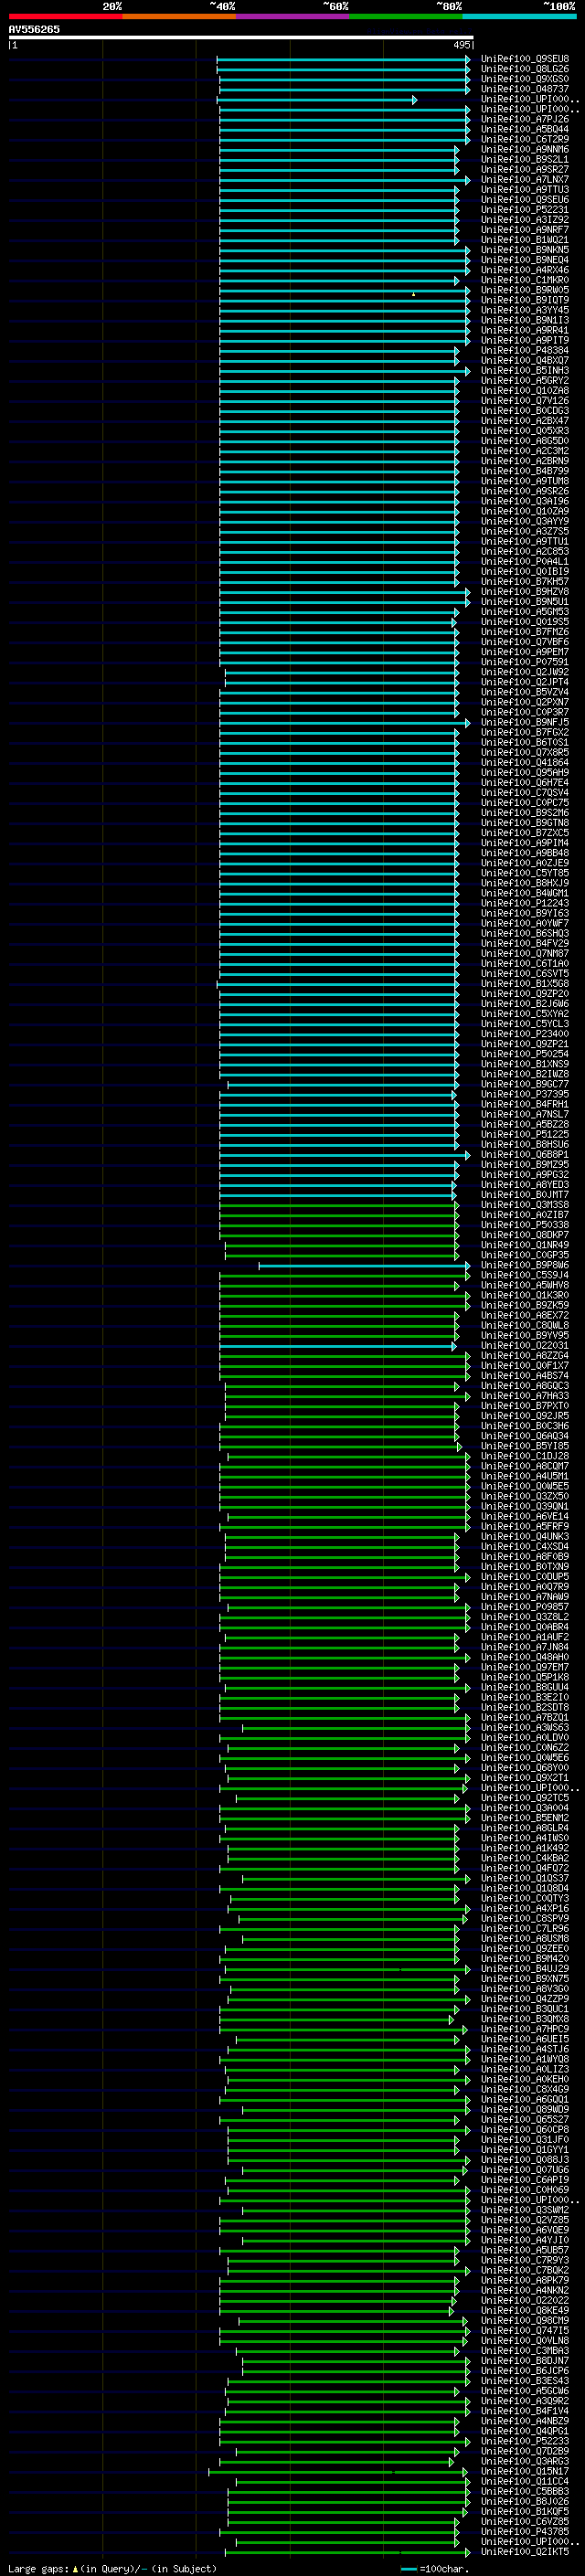Select the UniRef100_A3IZ92 label
Screen dimensions: 585x2576
(525, 220)
